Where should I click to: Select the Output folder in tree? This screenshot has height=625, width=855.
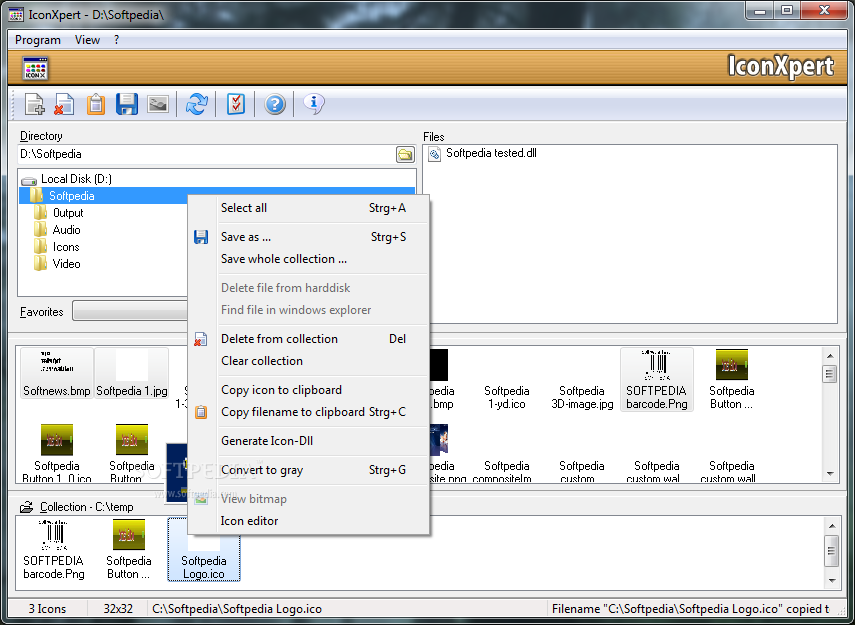pos(68,213)
